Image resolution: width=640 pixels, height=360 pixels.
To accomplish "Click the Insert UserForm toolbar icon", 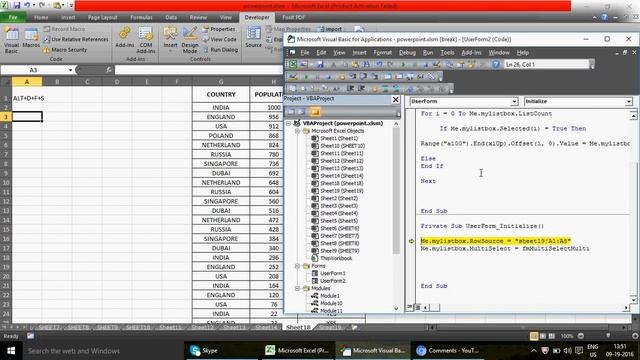I will pos(303,64).
